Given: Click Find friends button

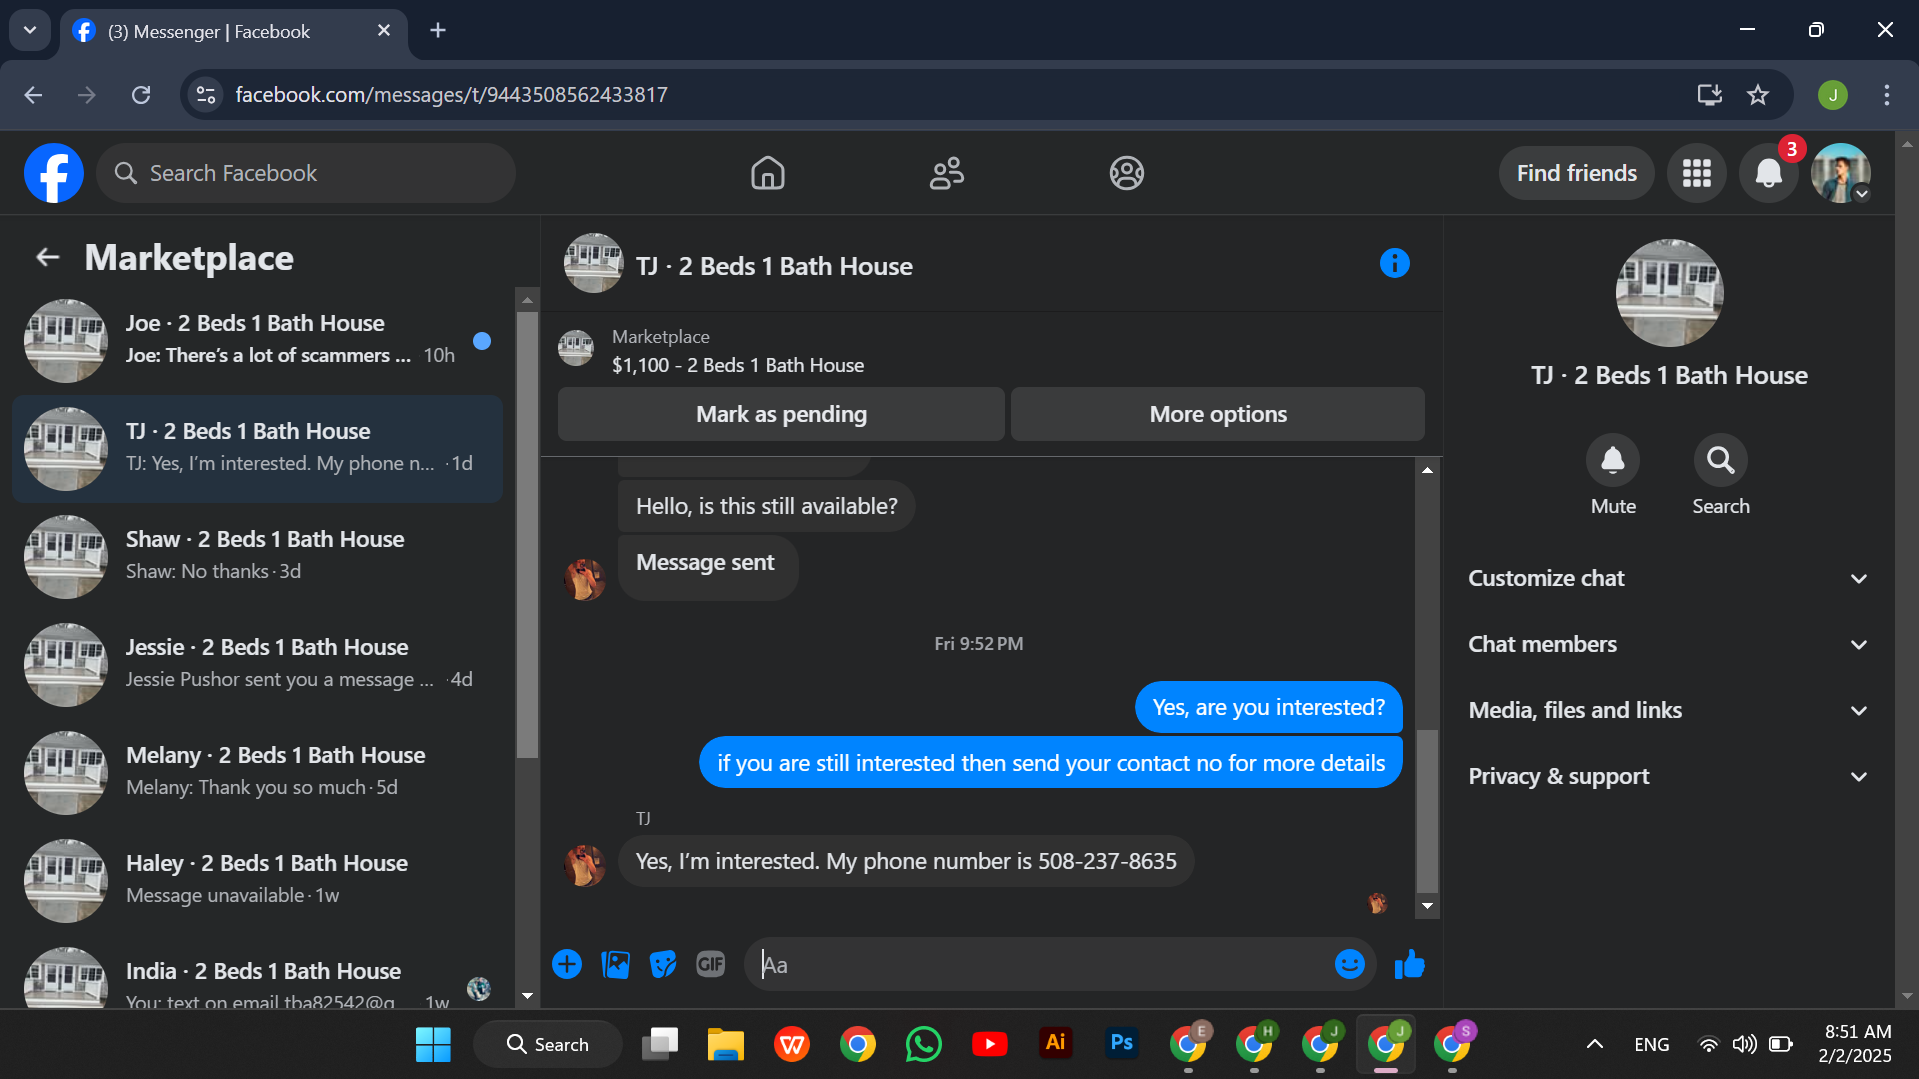Looking at the screenshot, I should point(1576,173).
